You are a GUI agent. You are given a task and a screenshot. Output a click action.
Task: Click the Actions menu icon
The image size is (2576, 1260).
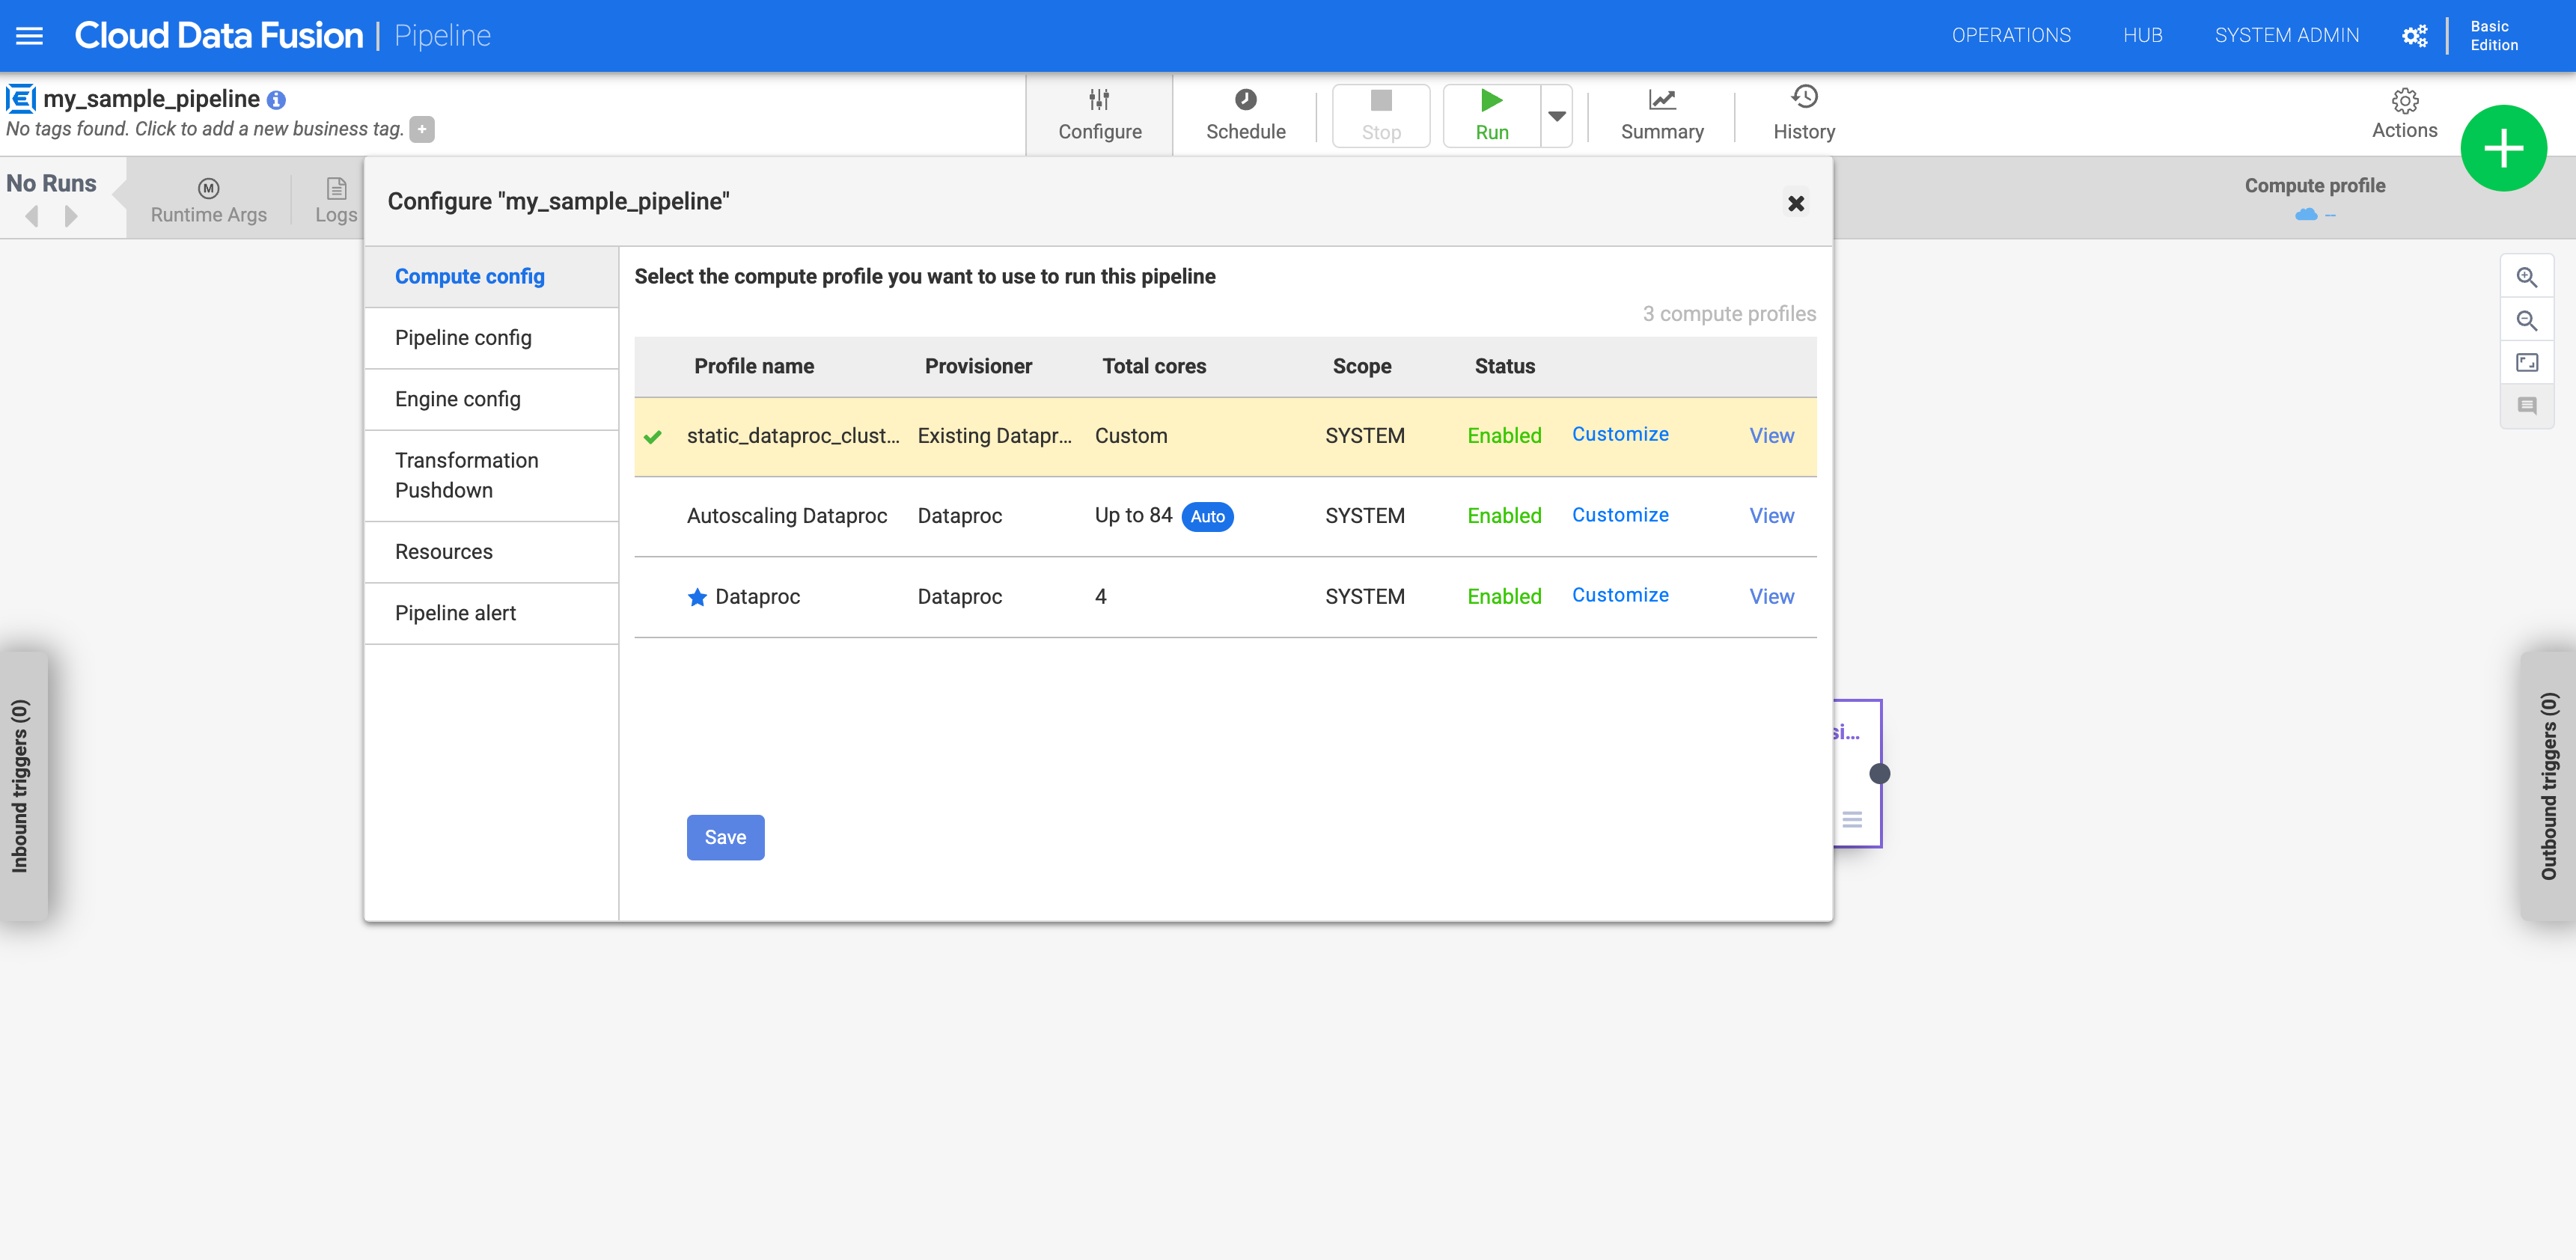tap(2402, 102)
